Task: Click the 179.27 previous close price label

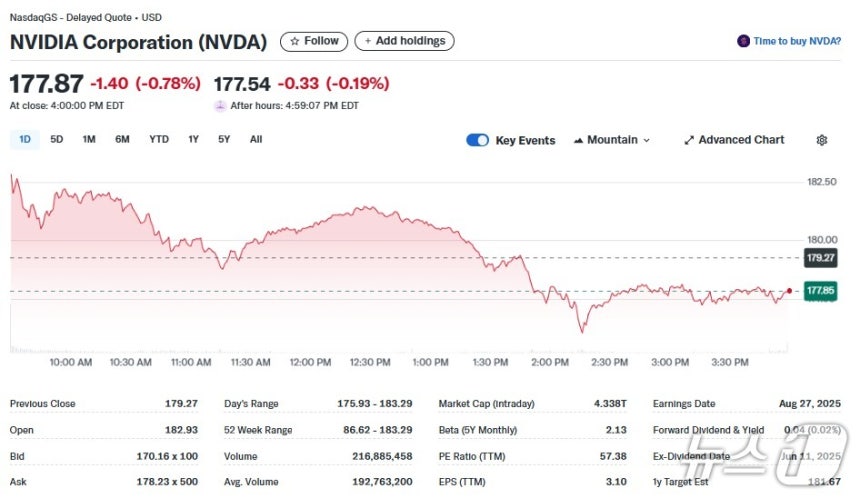Action: point(821,258)
